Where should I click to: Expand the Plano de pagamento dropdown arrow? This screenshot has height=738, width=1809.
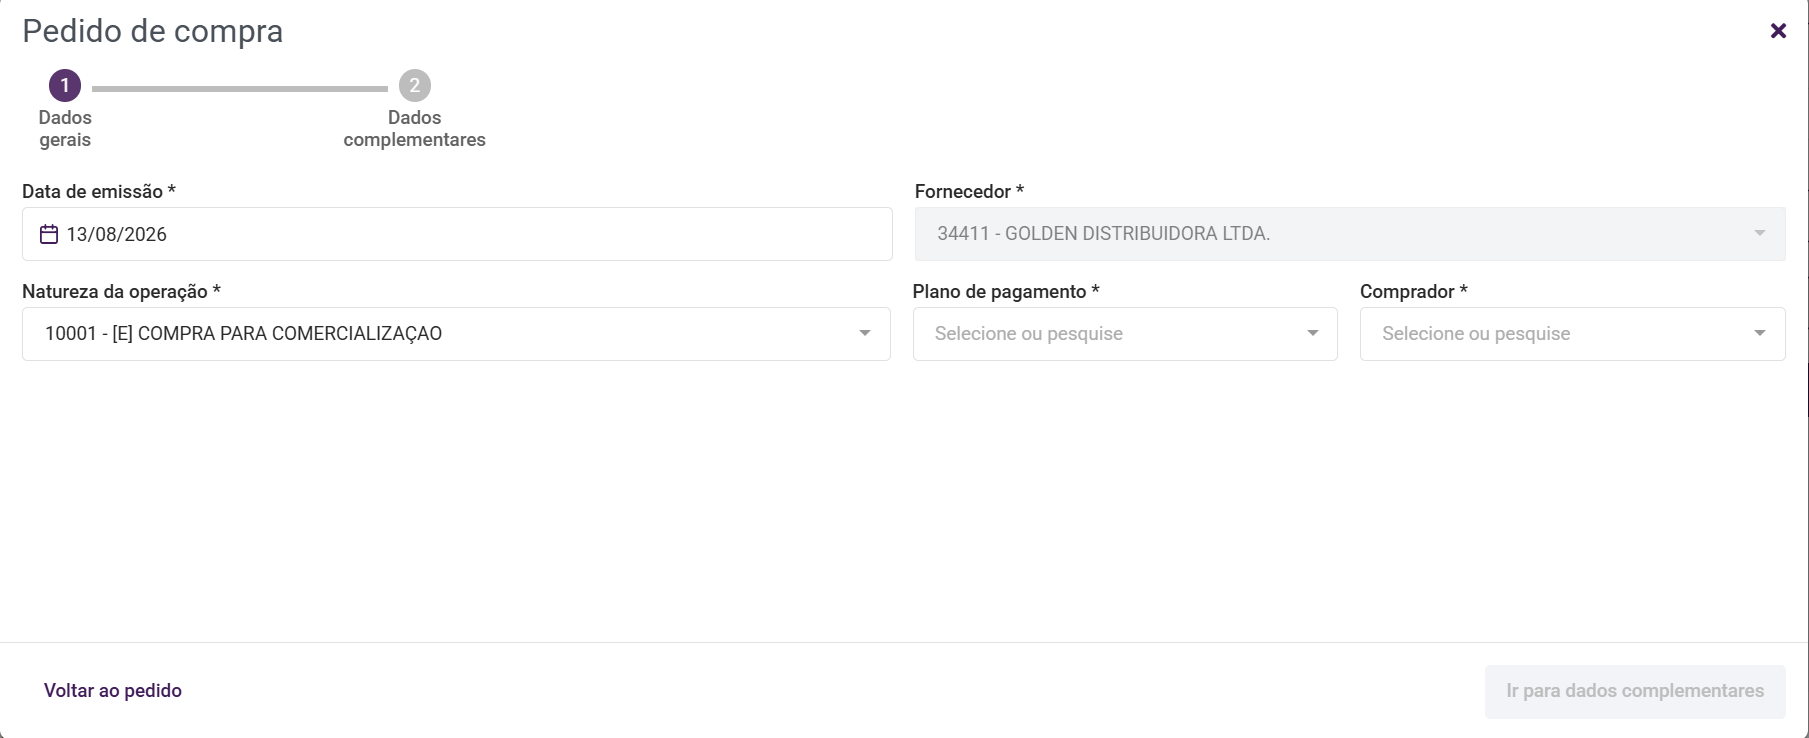pos(1313,333)
